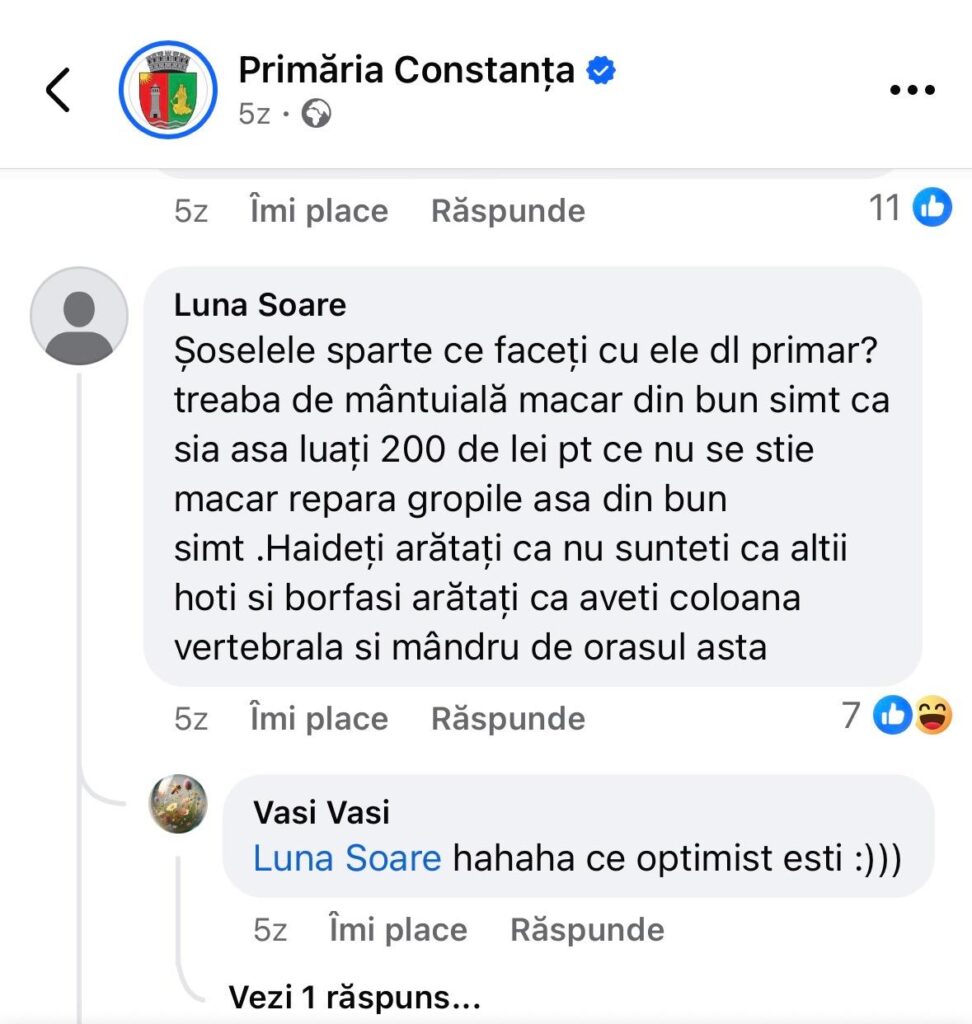Tap the globe public visibility icon
The image size is (972, 1024).
click(317, 115)
